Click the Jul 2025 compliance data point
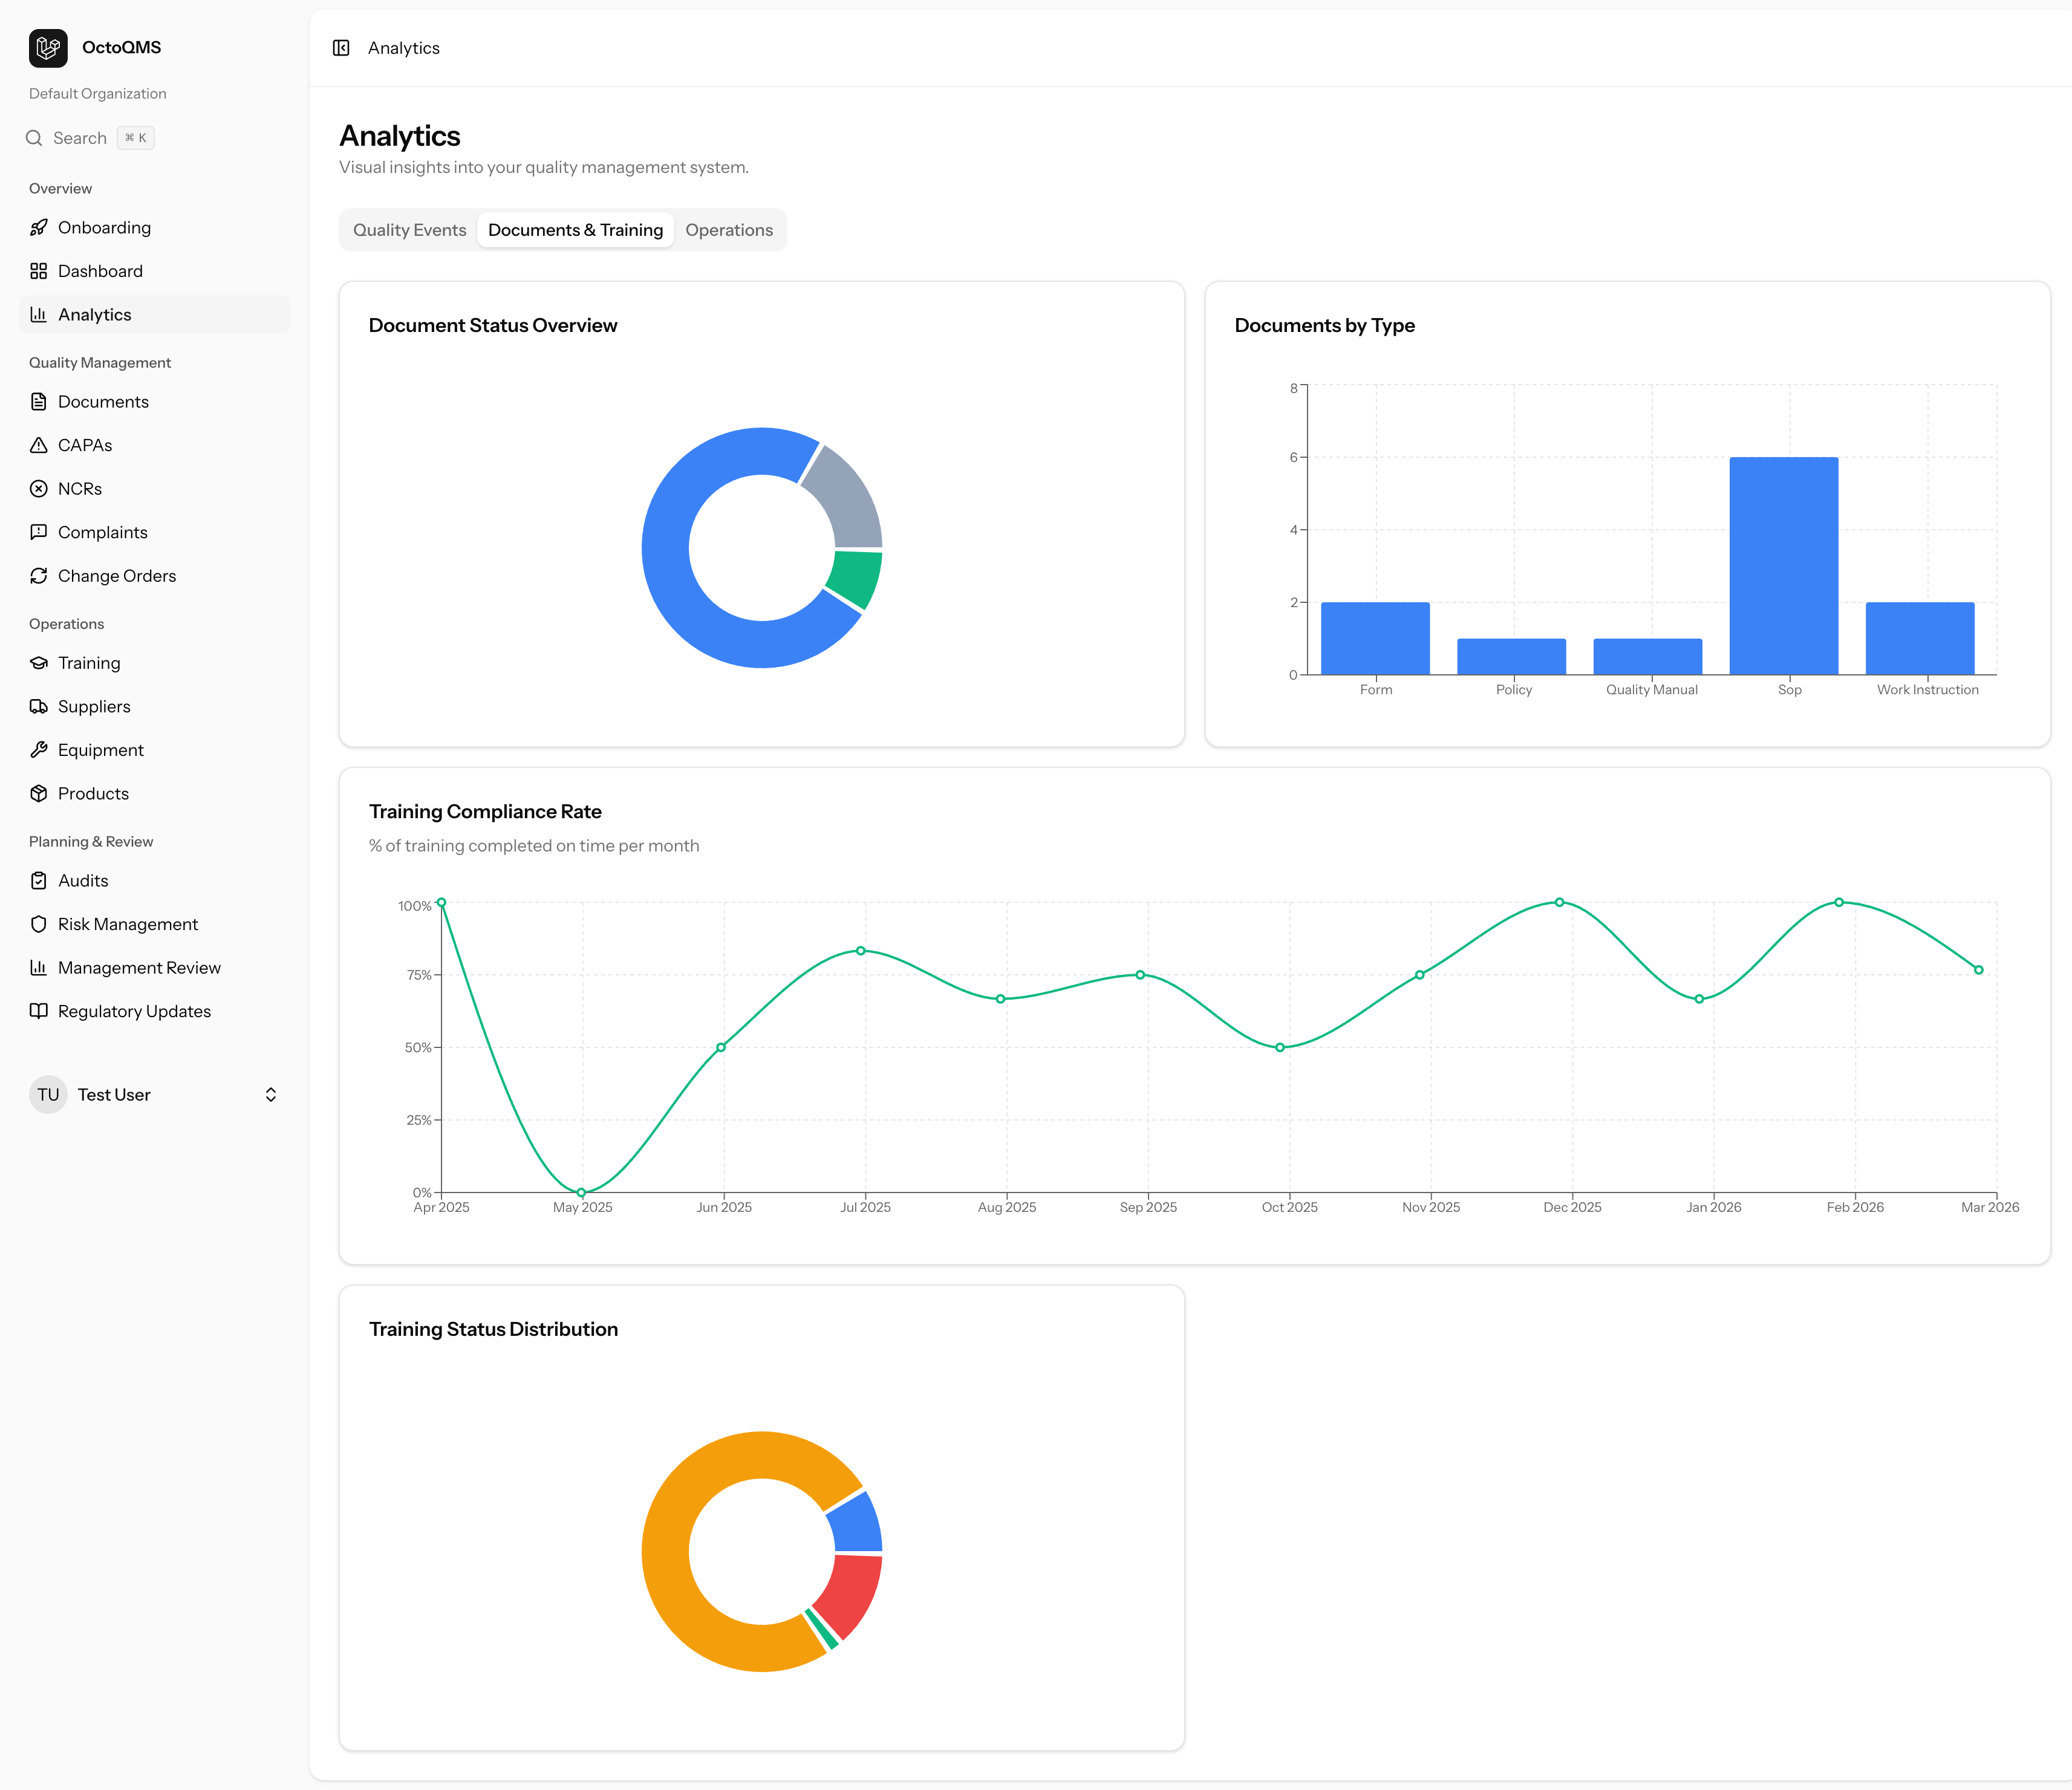The width and height of the screenshot is (2072, 1790). [x=861, y=951]
